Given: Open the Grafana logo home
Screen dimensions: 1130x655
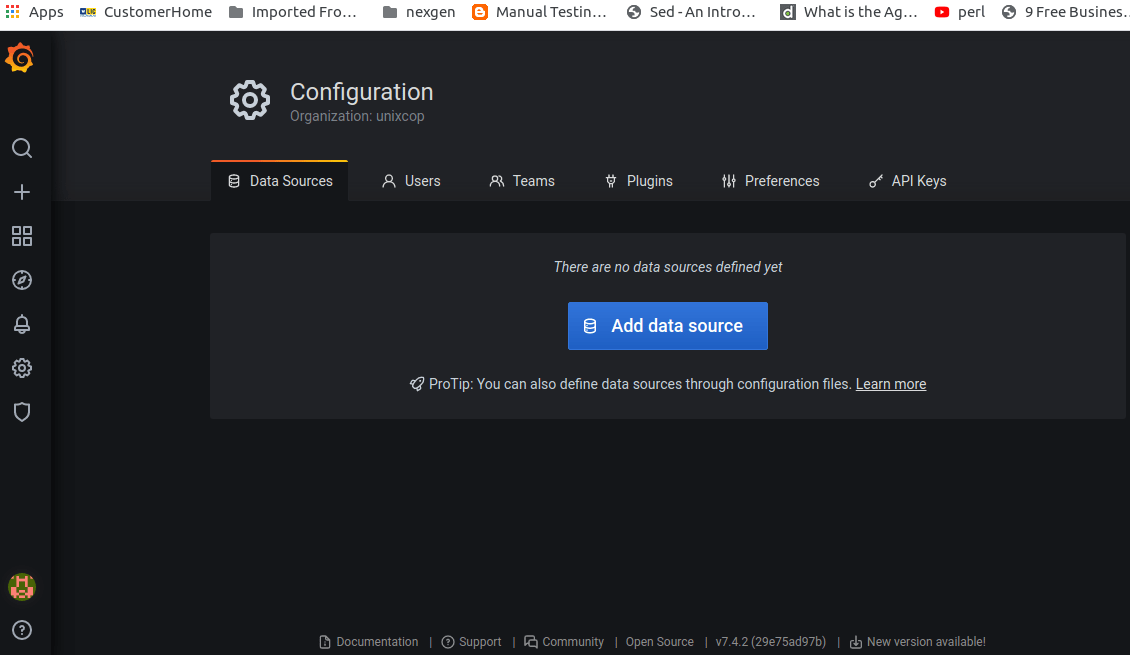Looking at the screenshot, I should point(19,58).
